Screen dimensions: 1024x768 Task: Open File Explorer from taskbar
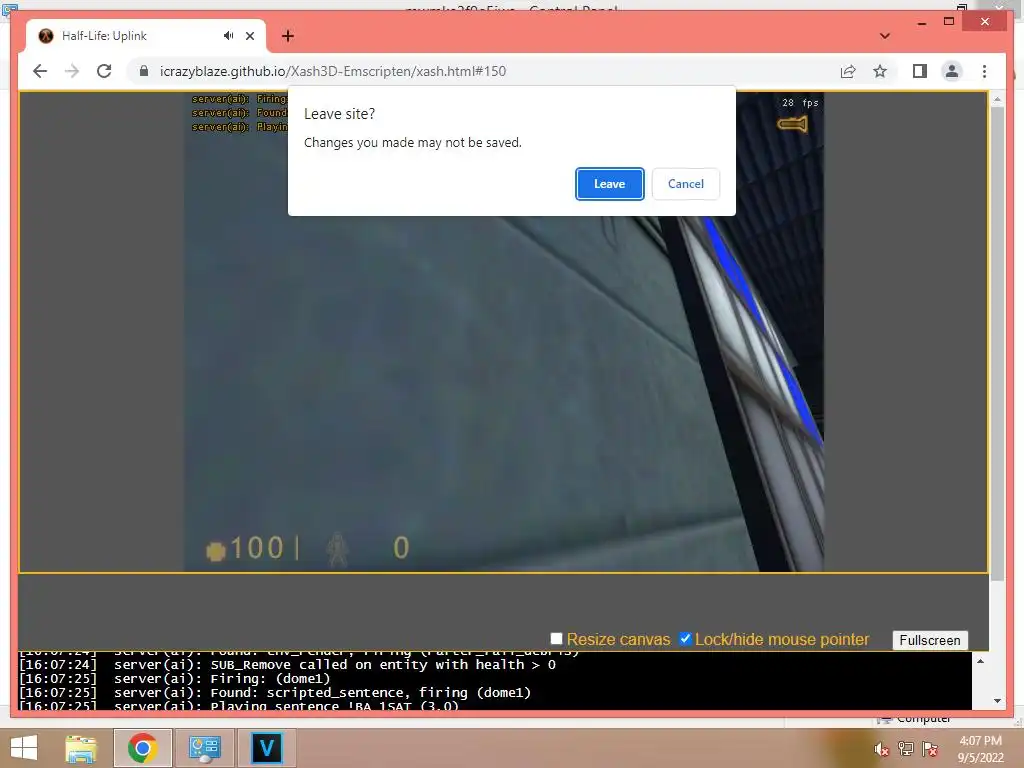(x=81, y=748)
